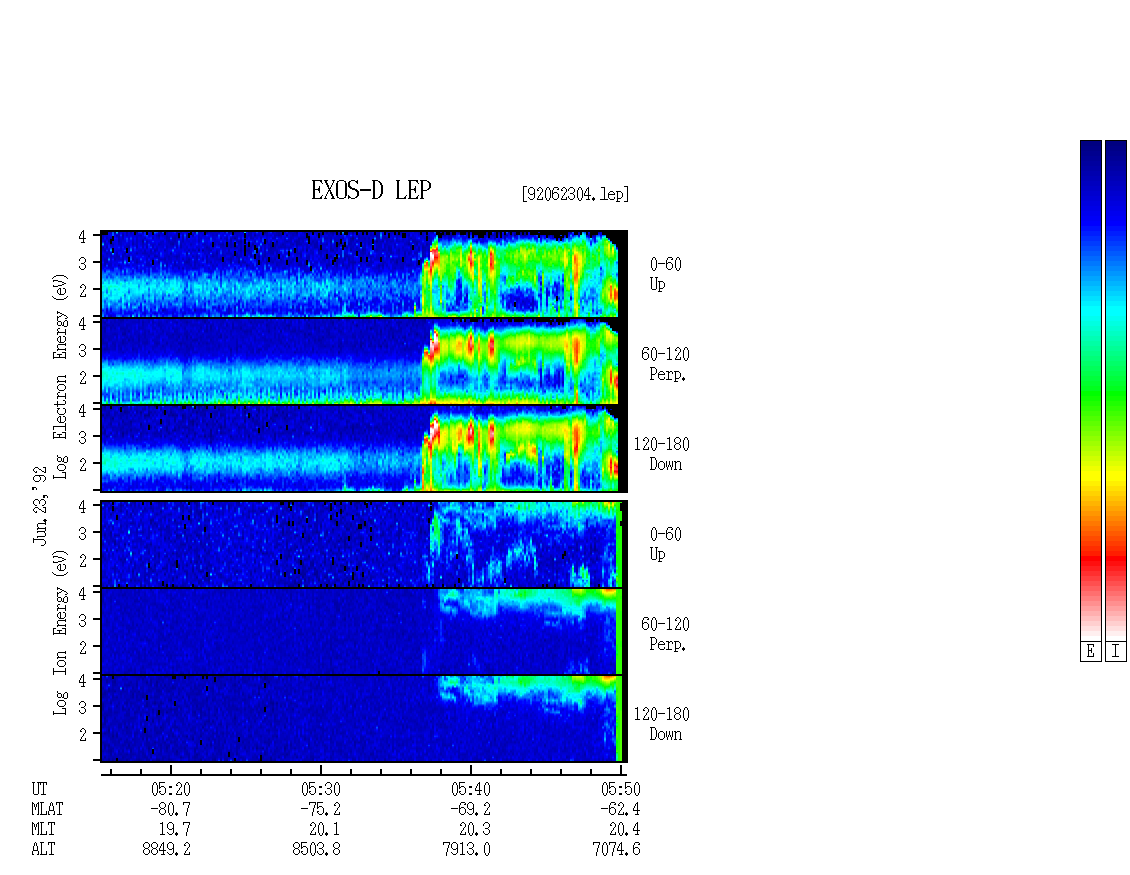Click the MLT value 20.3
The height and width of the screenshot is (875, 1130).
475,830
